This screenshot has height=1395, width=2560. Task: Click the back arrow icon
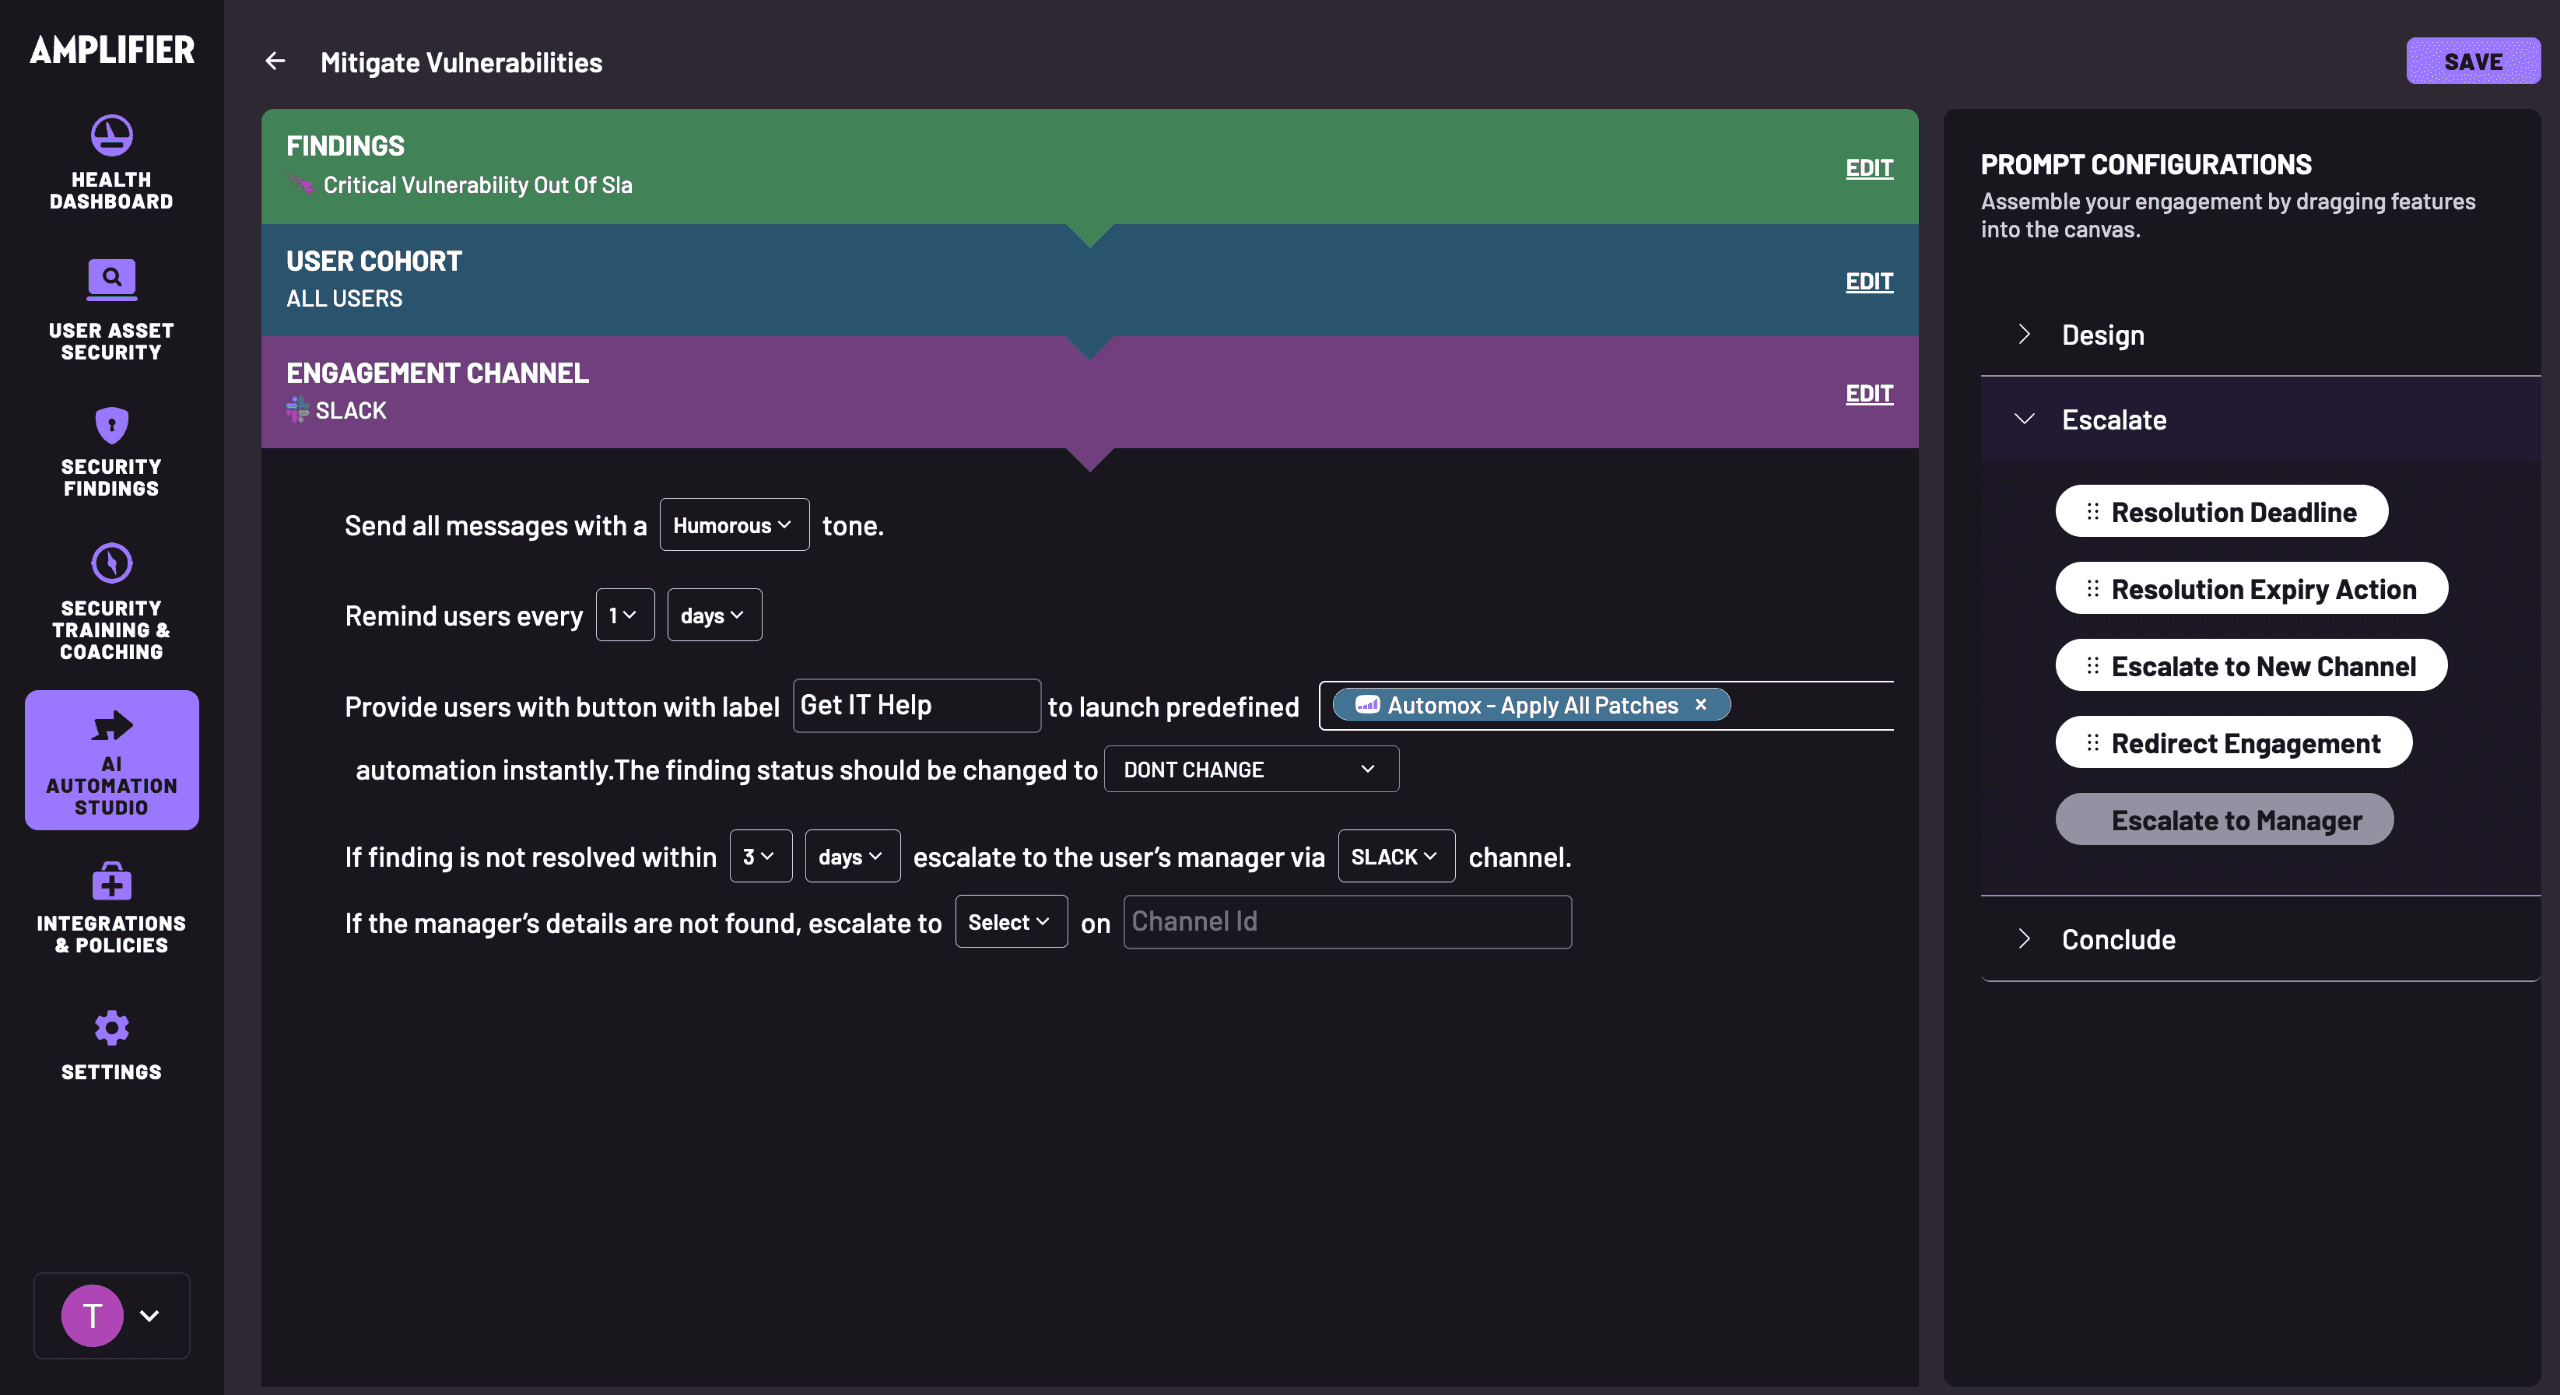tap(275, 62)
